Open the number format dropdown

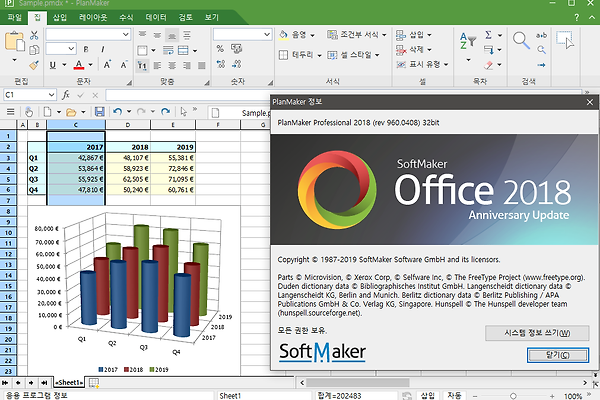[x=267, y=35]
